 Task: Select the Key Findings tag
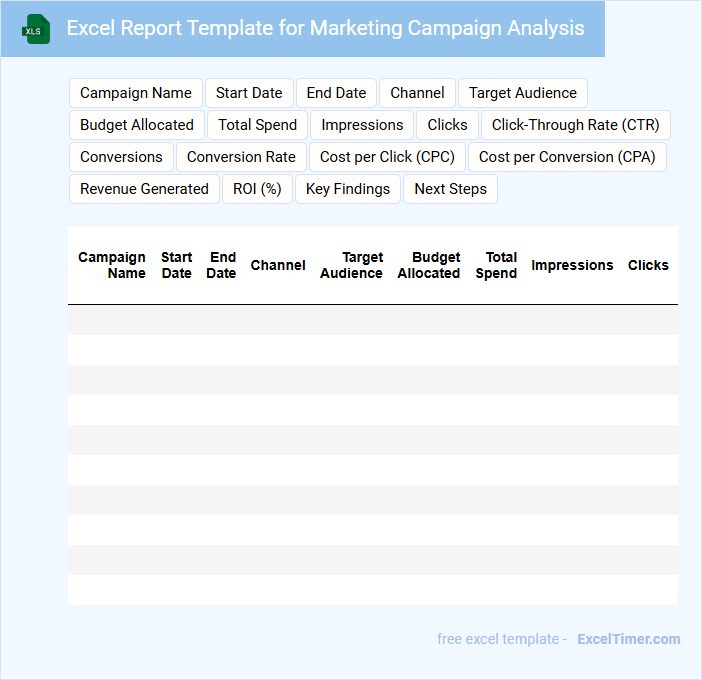click(348, 189)
